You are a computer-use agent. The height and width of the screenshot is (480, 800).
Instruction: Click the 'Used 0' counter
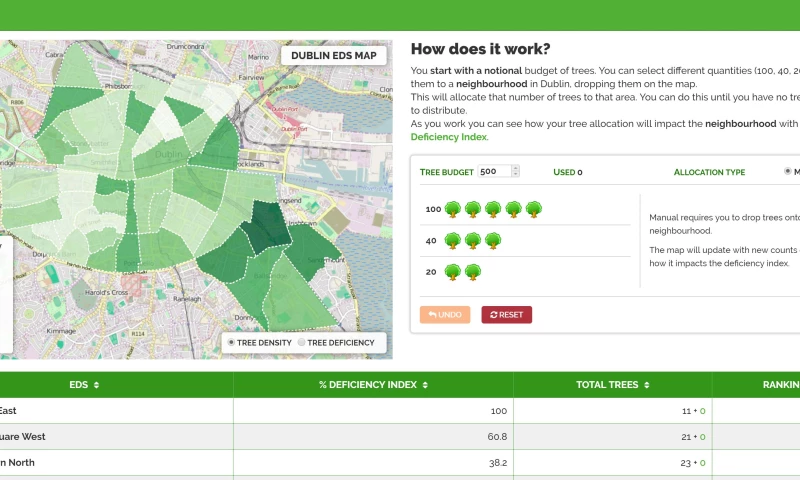tap(568, 172)
